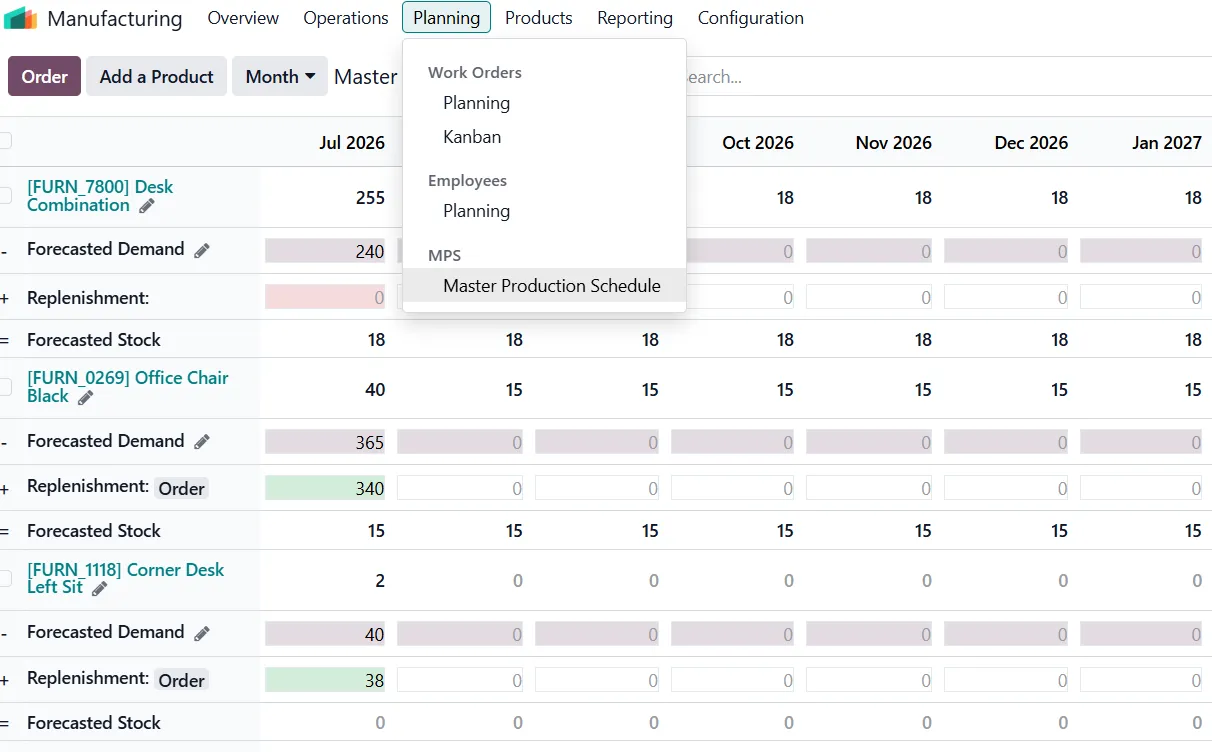Edit Desk Combination Forecasted Demand pencil

(202, 250)
